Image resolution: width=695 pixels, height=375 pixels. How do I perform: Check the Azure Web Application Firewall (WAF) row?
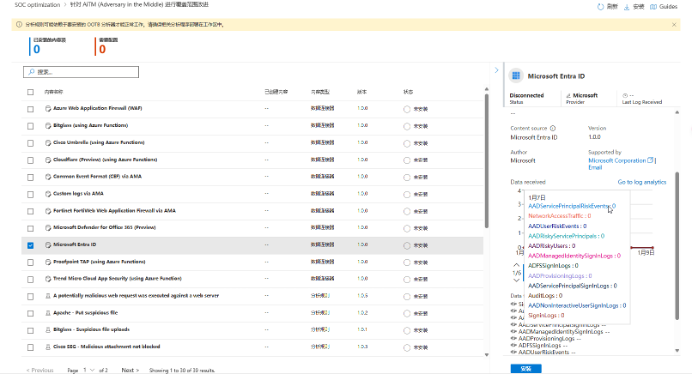[x=30, y=109]
